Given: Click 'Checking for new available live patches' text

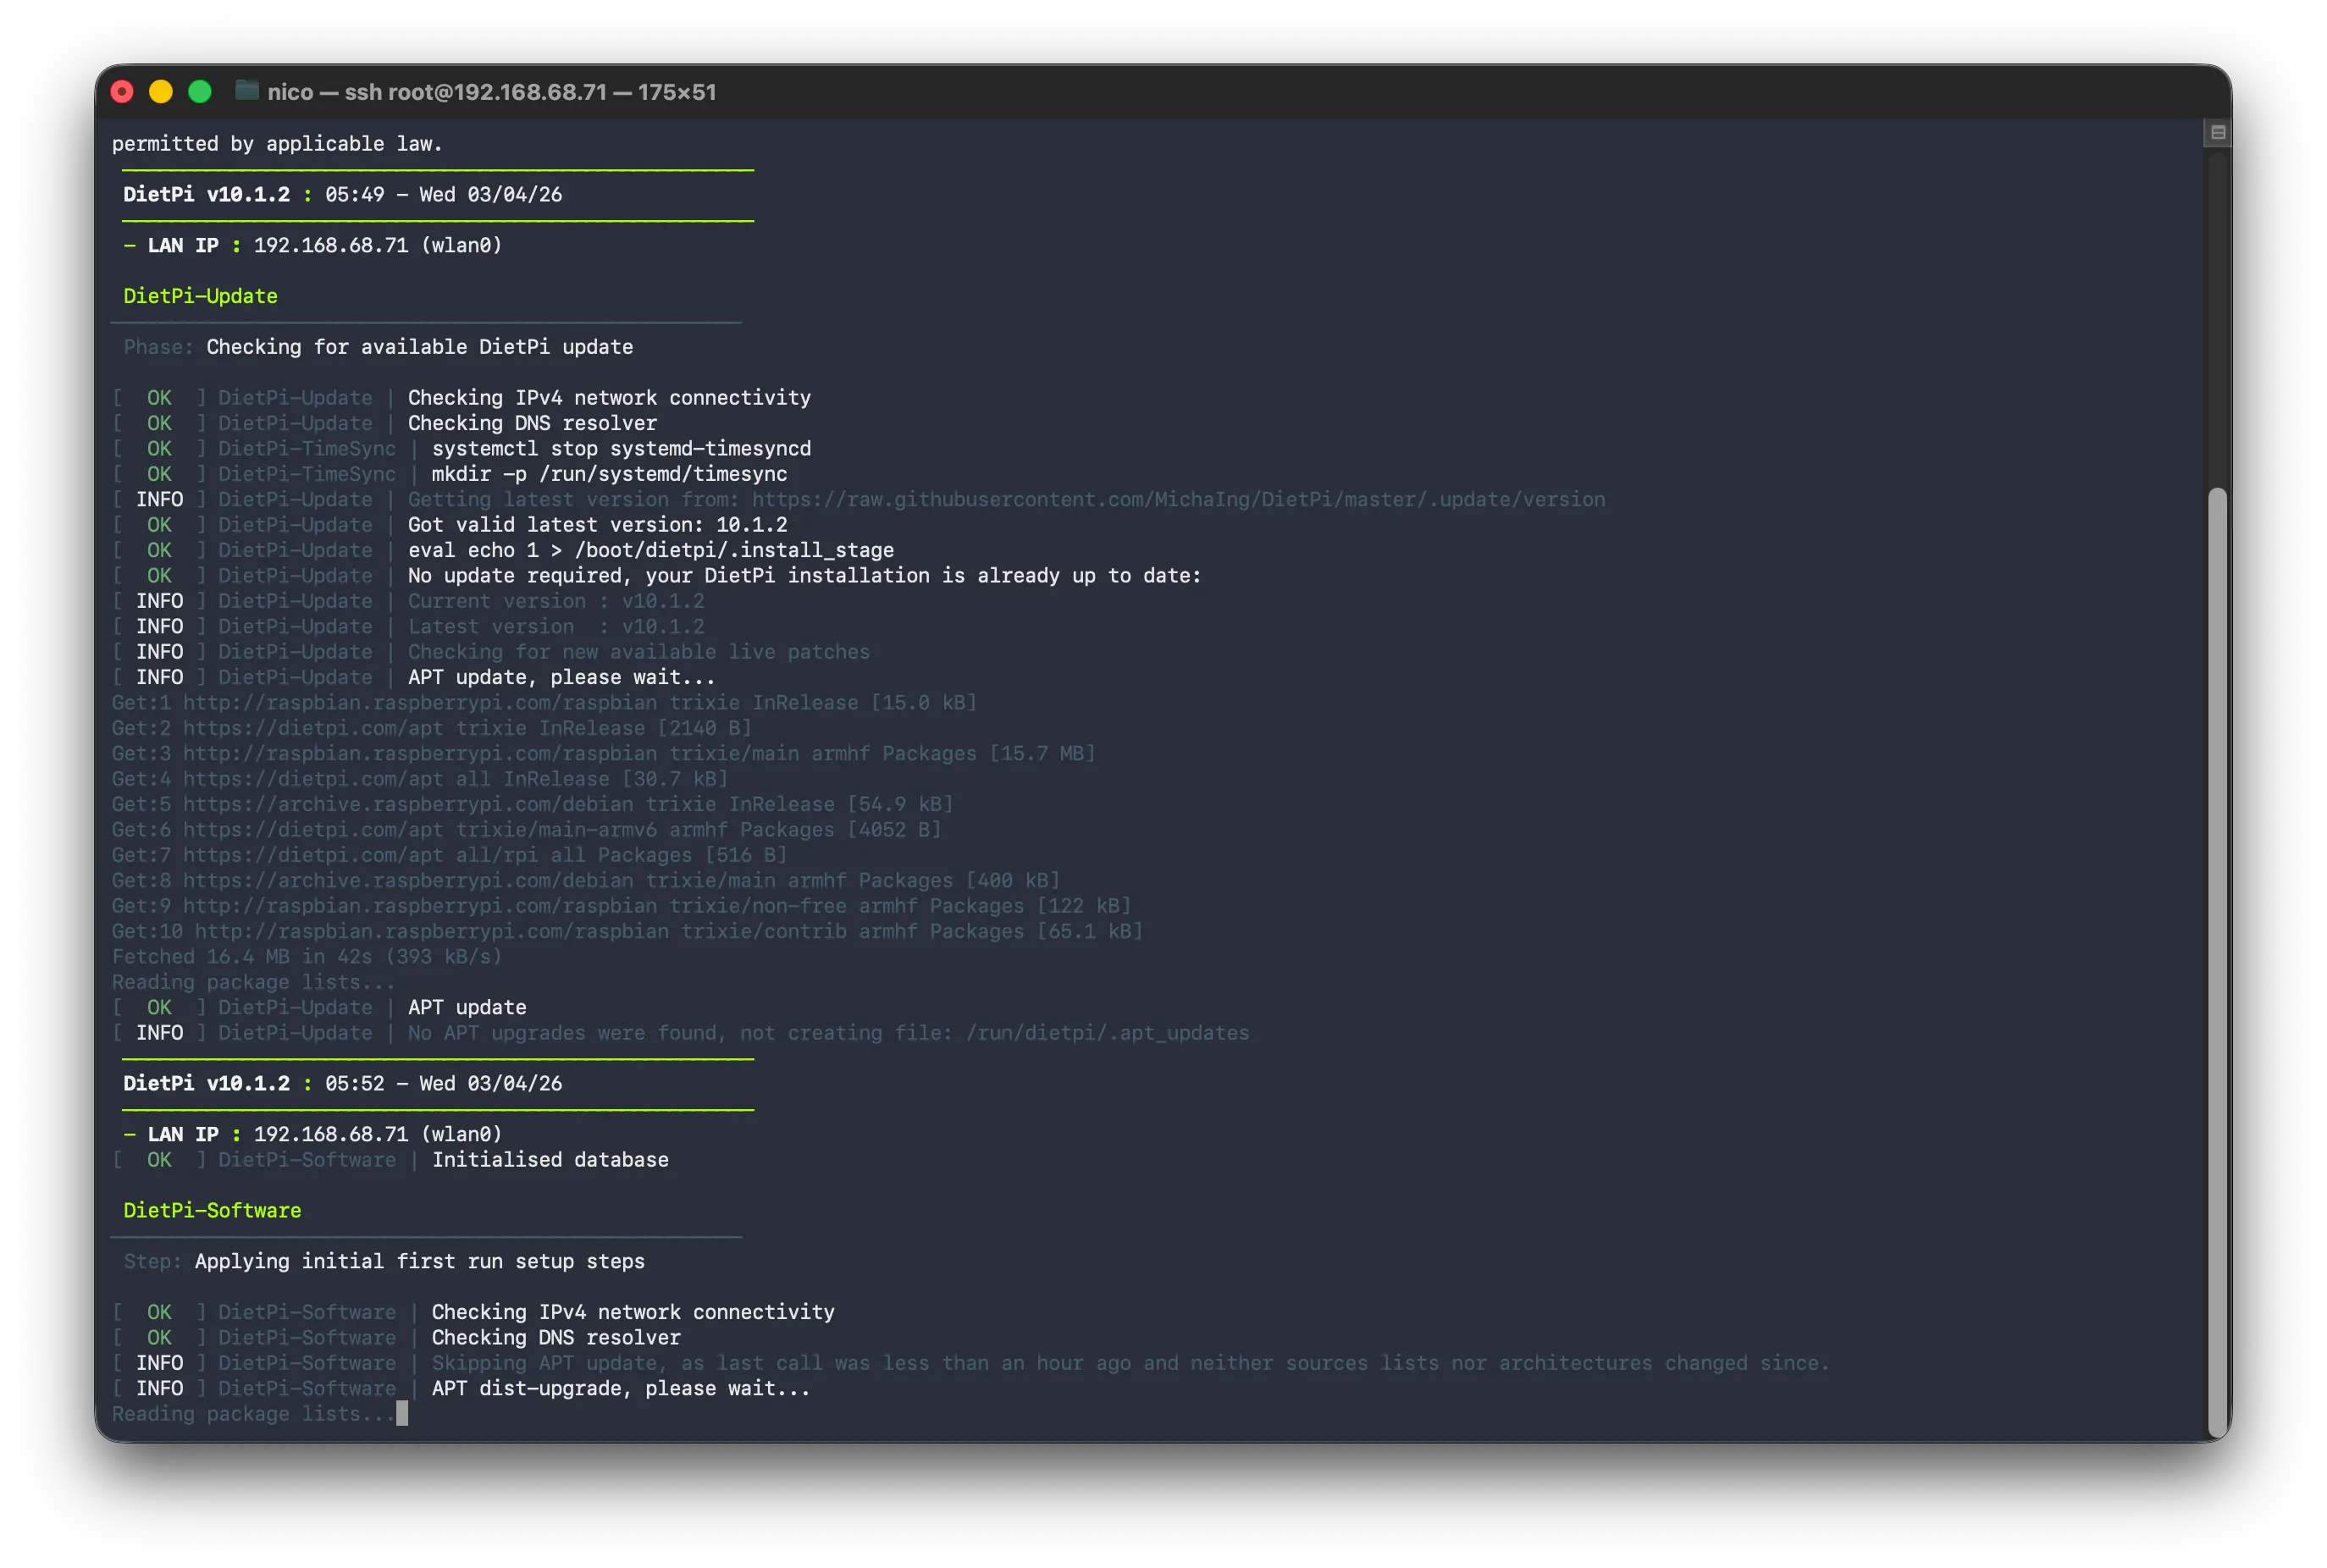Looking at the screenshot, I should [x=639, y=651].
